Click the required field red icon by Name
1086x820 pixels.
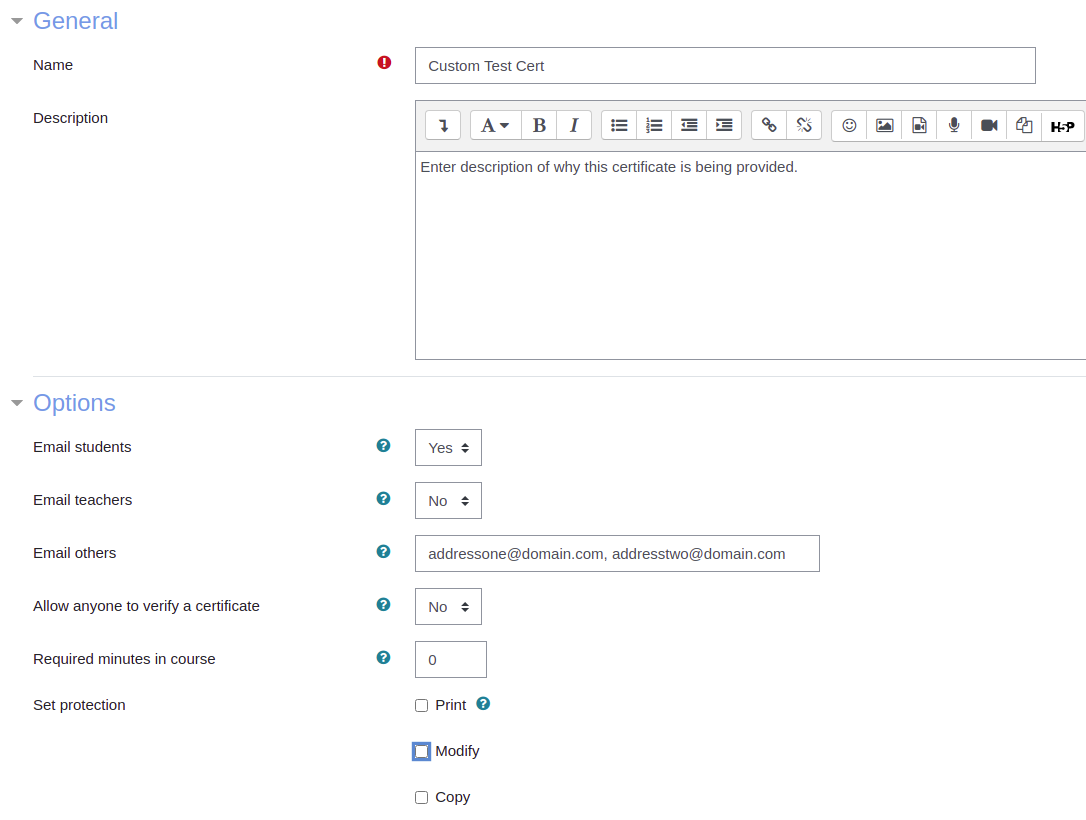(x=384, y=63)
